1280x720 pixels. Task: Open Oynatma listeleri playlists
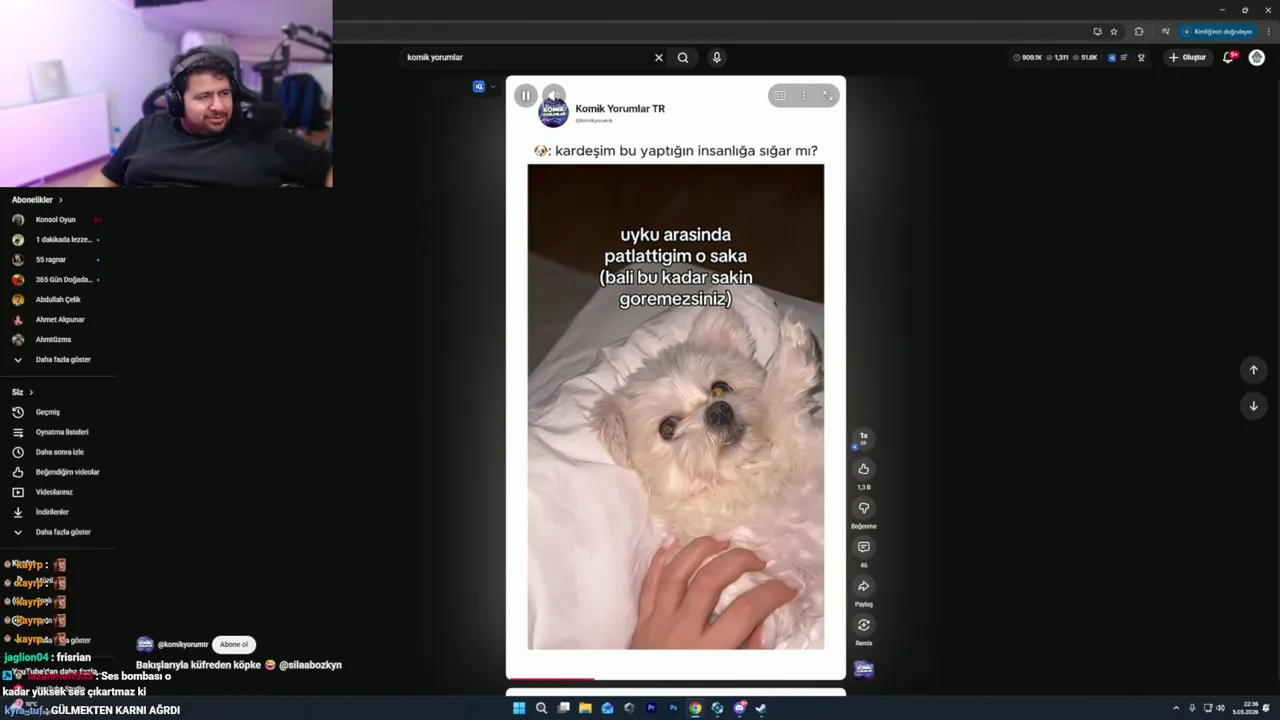[57, 432]
